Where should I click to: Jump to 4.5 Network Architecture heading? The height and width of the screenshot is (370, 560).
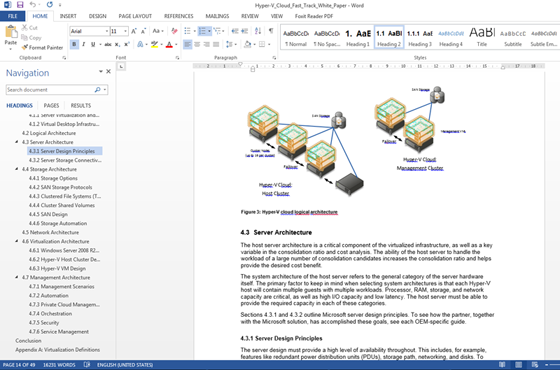50,232
